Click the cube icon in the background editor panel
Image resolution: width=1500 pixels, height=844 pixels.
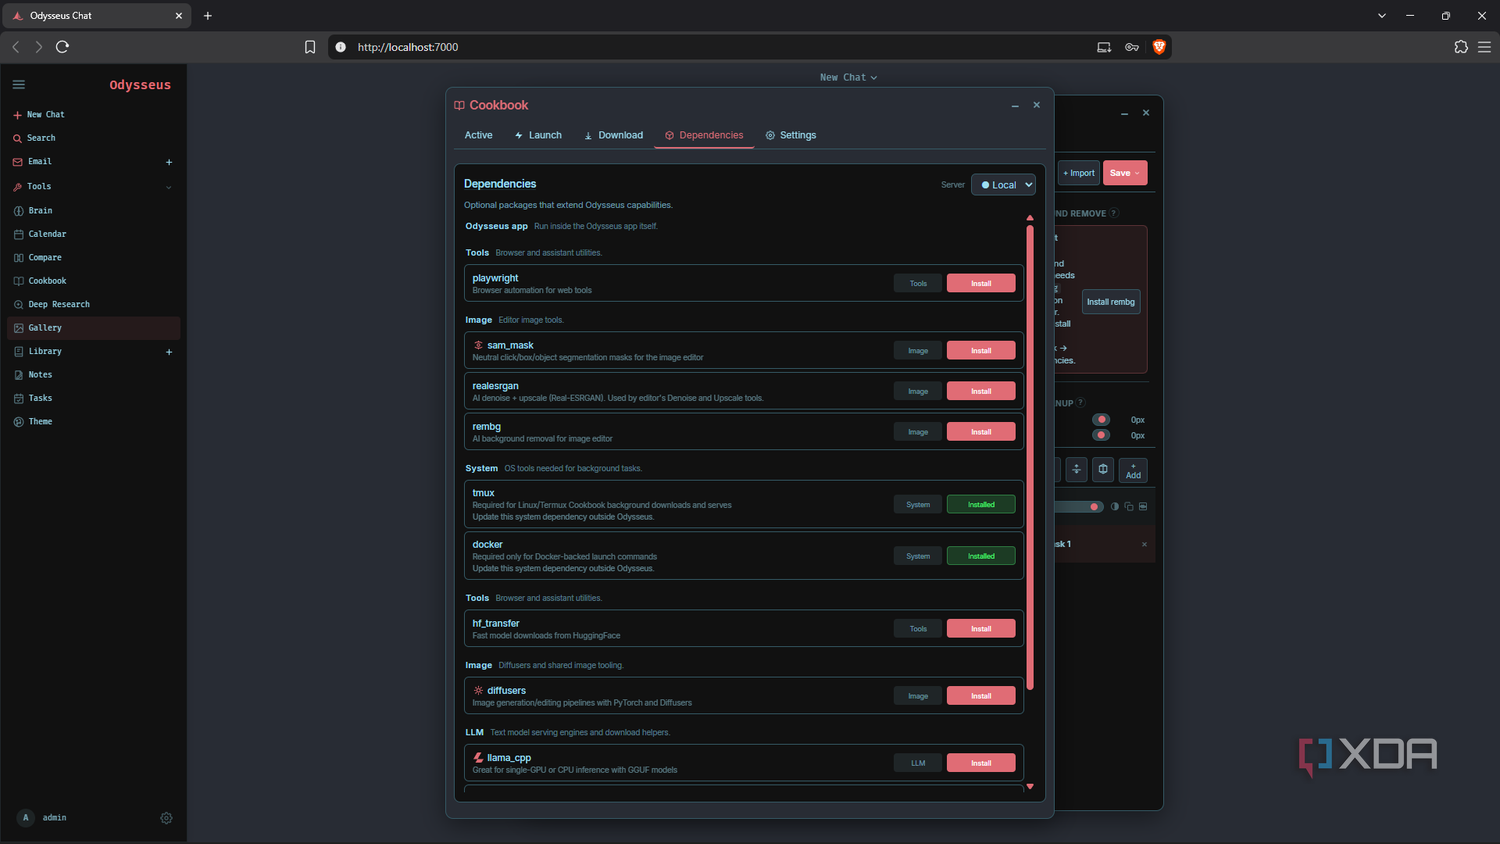coord(1103,469)
